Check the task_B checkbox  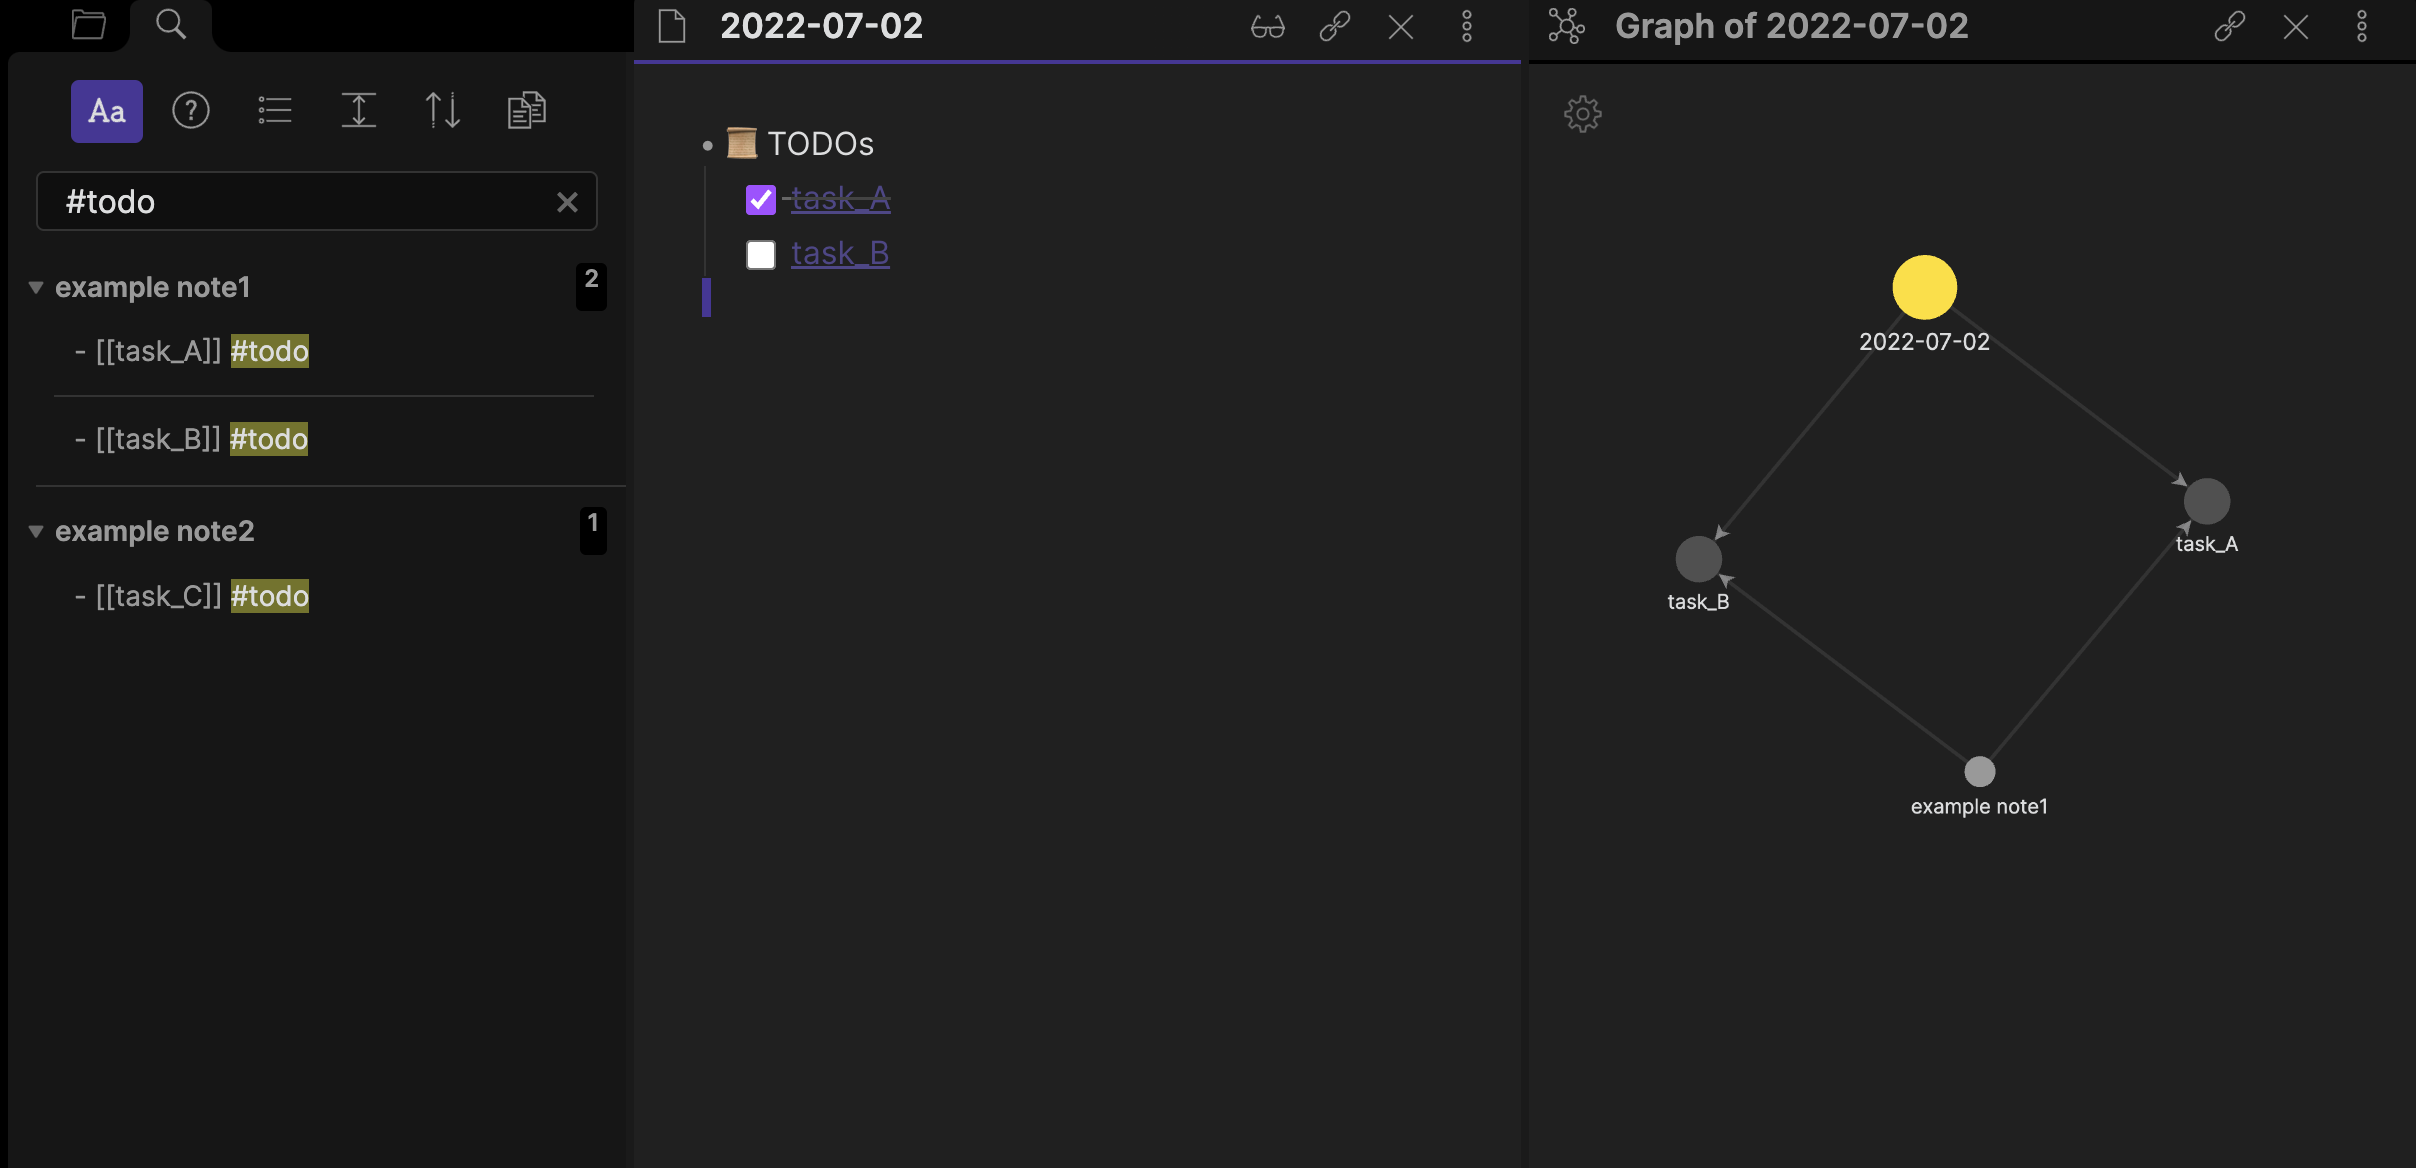[761, 255]
